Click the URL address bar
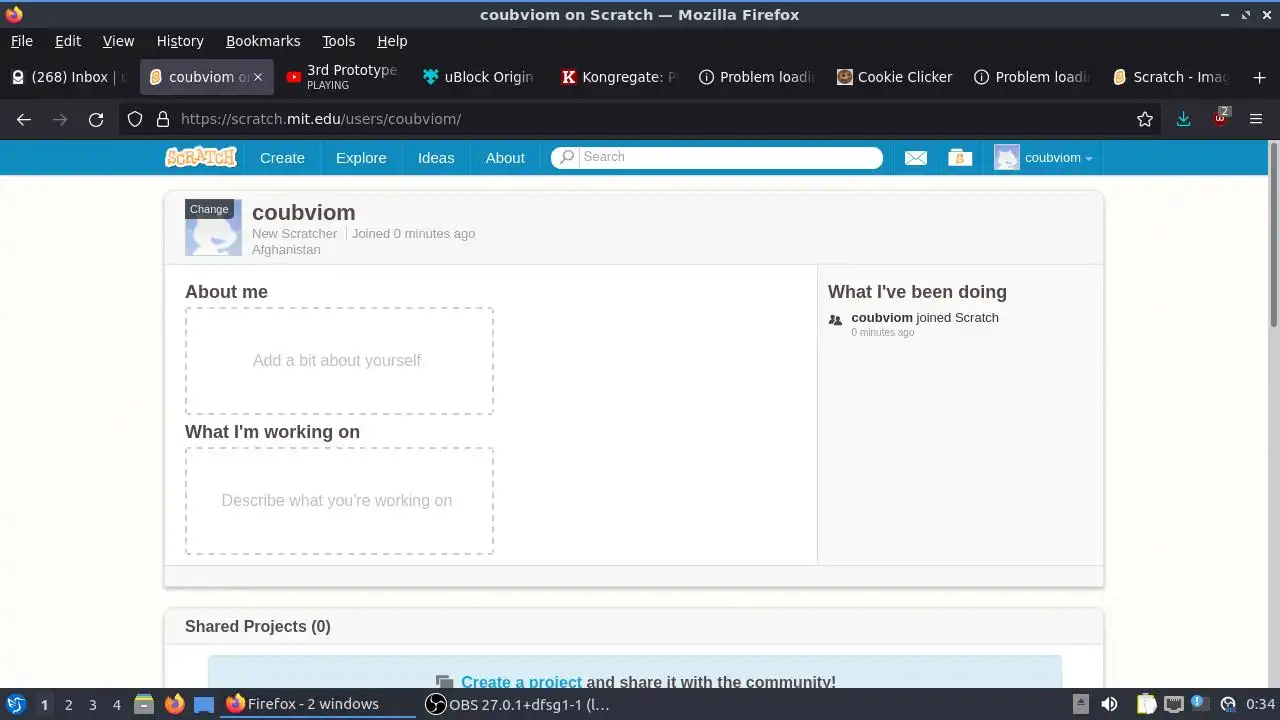This screenshot has height=720, width=1280. pyautogui.click(x=640, y=119)
